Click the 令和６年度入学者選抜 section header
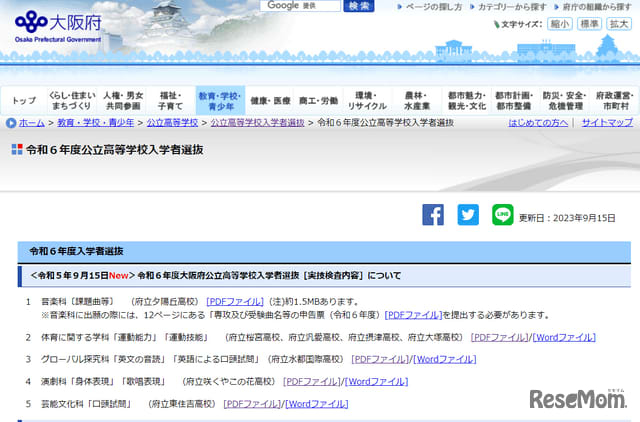This screenshot has height=422, width=640. 324,252
